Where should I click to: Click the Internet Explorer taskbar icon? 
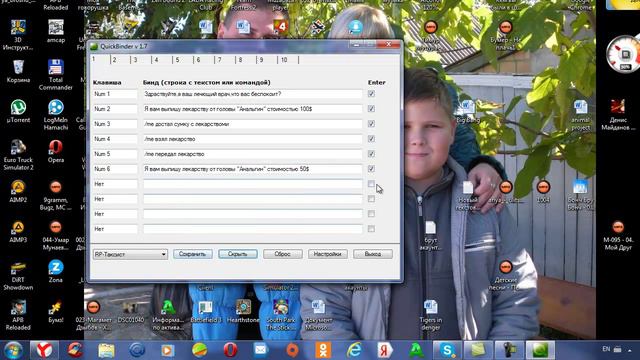[354, 350]
